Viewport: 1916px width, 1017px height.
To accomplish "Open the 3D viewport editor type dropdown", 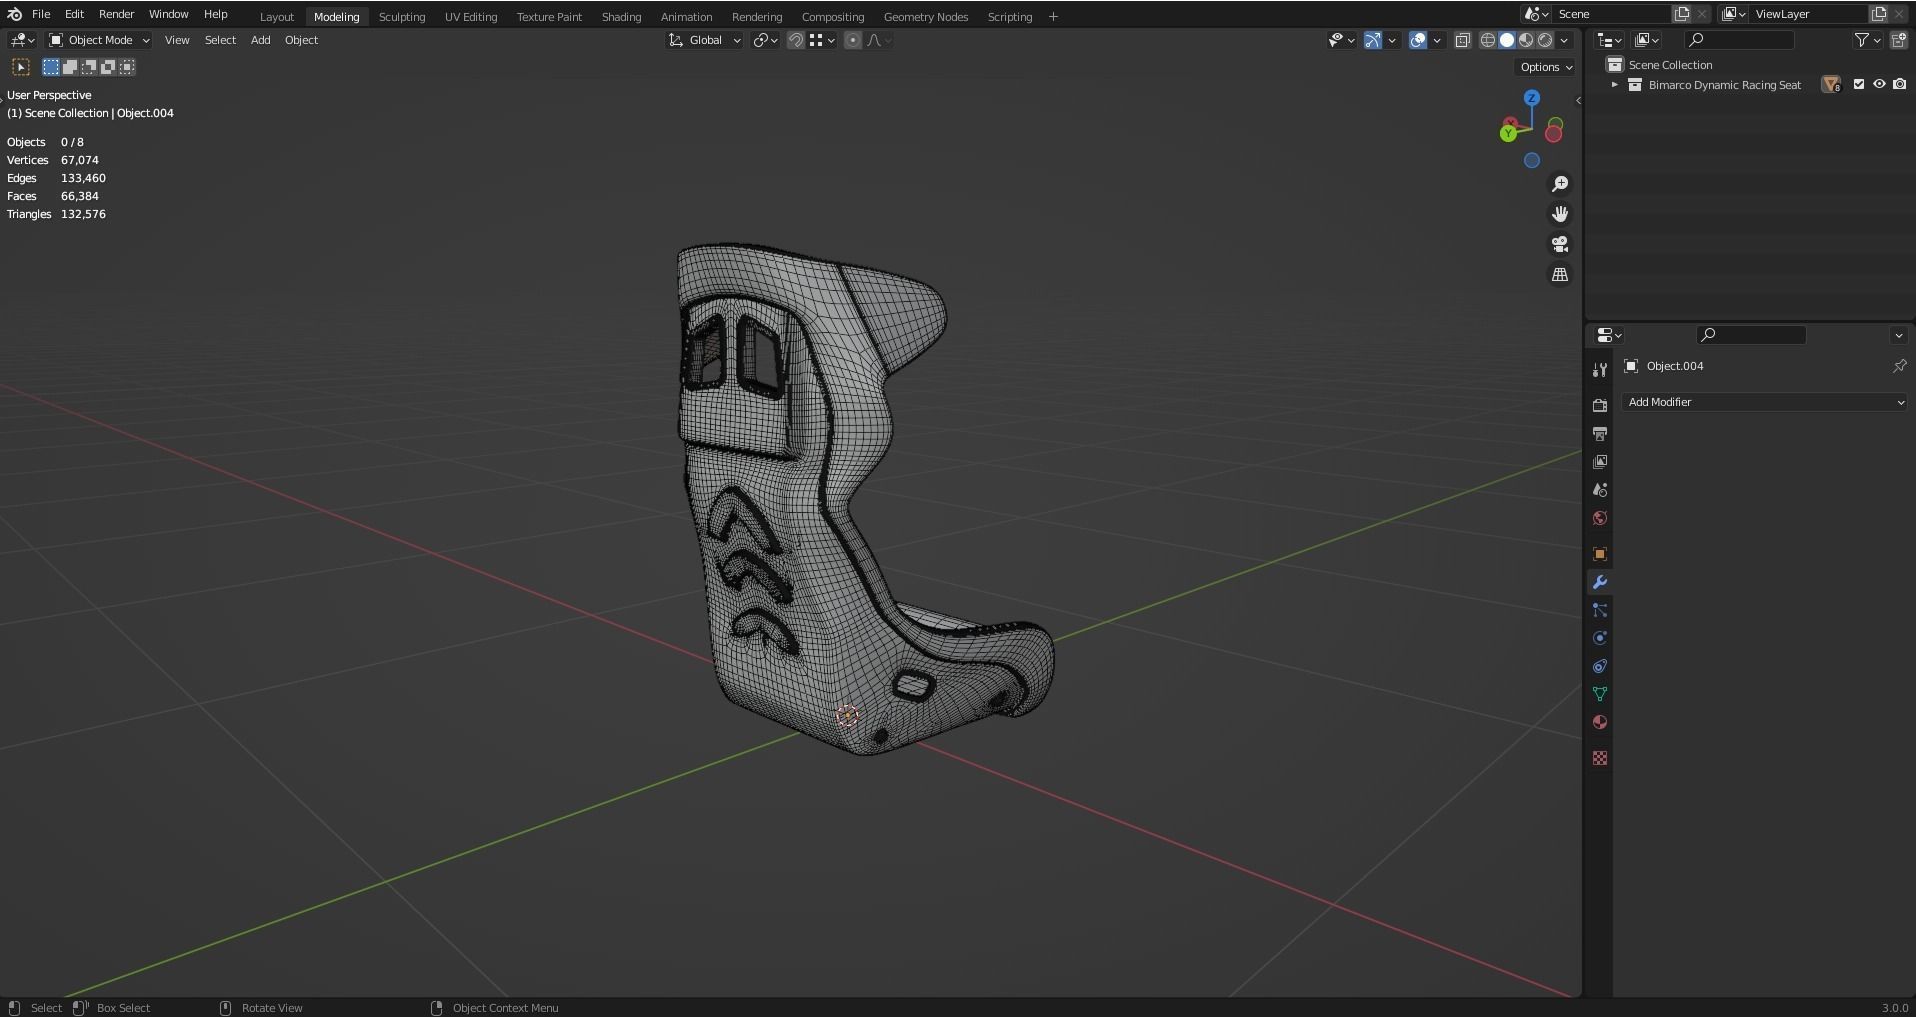I will 22,40.
